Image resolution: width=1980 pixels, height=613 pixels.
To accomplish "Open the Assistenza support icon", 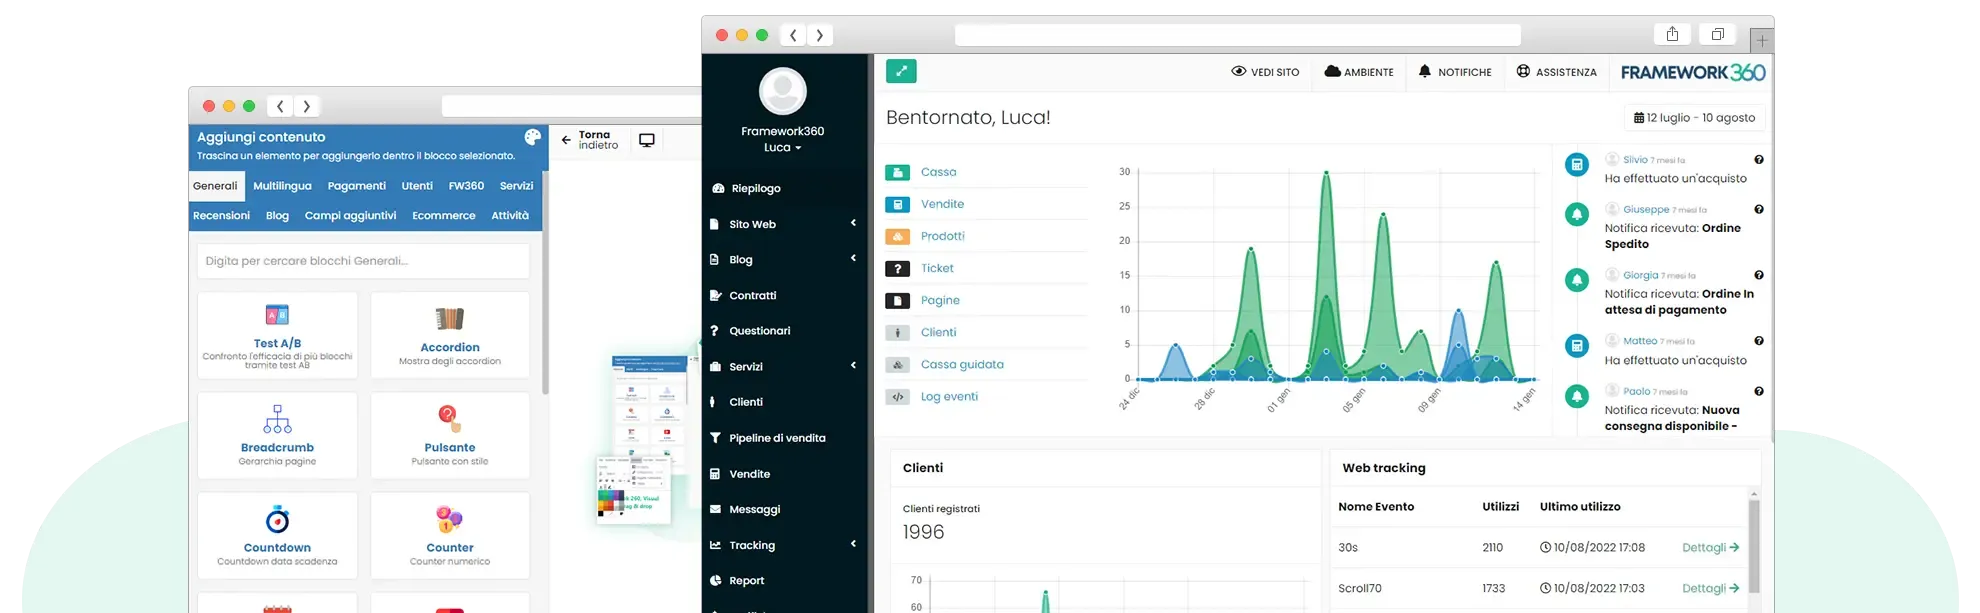I will point(1523,71).
